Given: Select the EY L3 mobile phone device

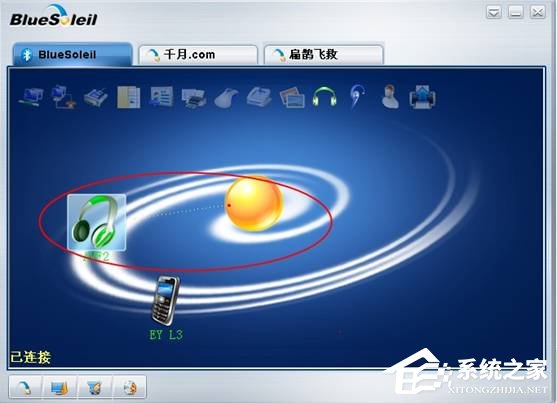Looking at the screenshot, I should point(165,300).
